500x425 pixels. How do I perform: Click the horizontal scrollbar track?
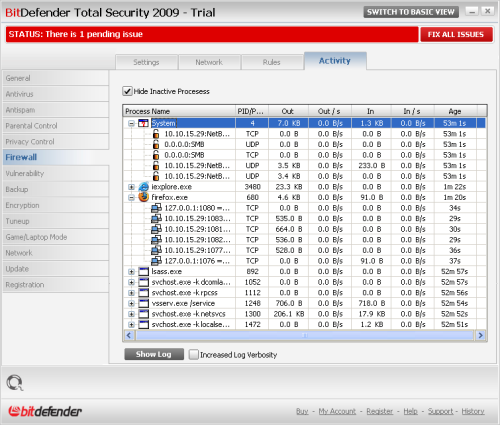coord(304,335)
